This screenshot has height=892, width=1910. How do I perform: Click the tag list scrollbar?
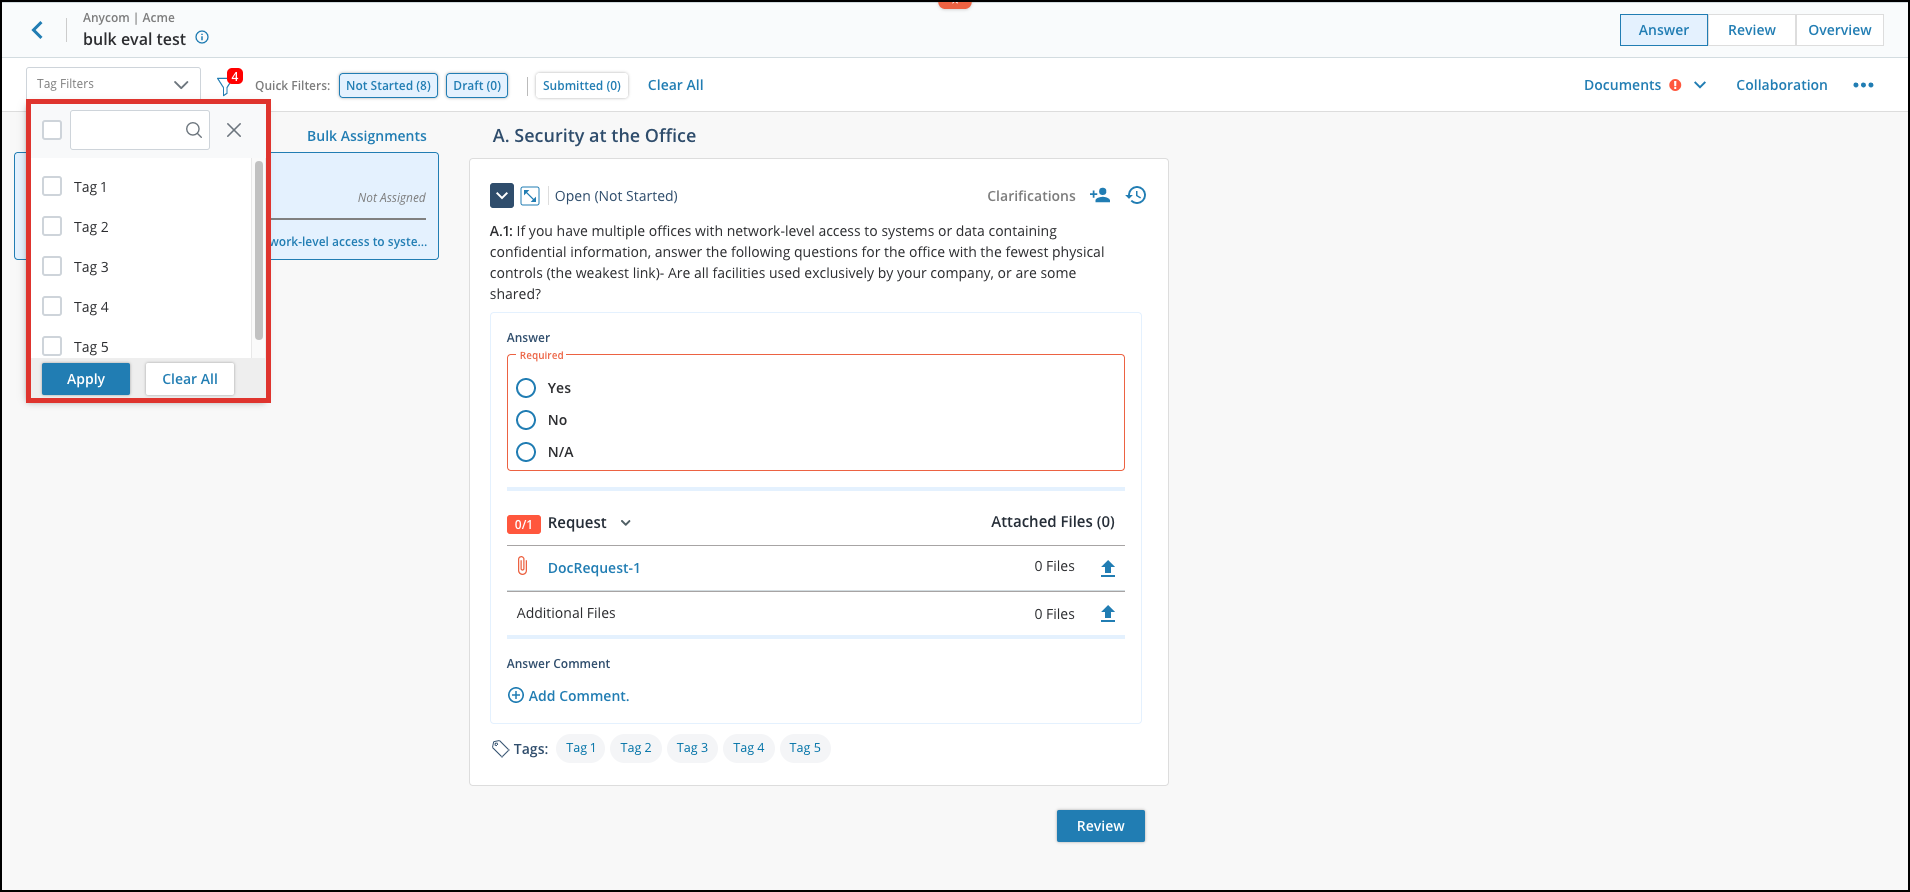point(259,250)
